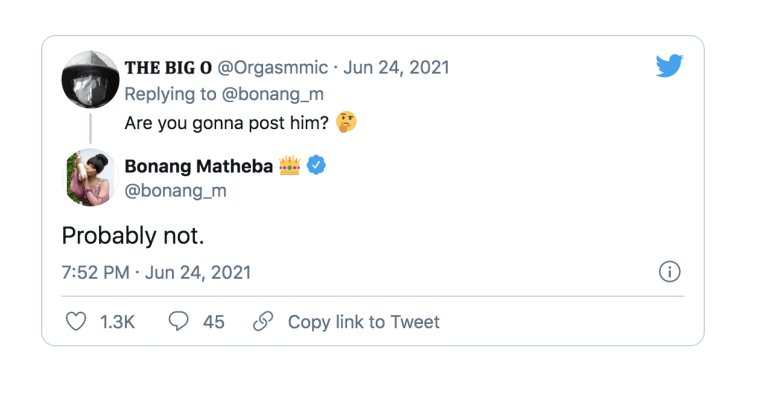Open the @bonang_m handle under name
Viewport: 770px width, 397px height.
[x=176, y=190]
